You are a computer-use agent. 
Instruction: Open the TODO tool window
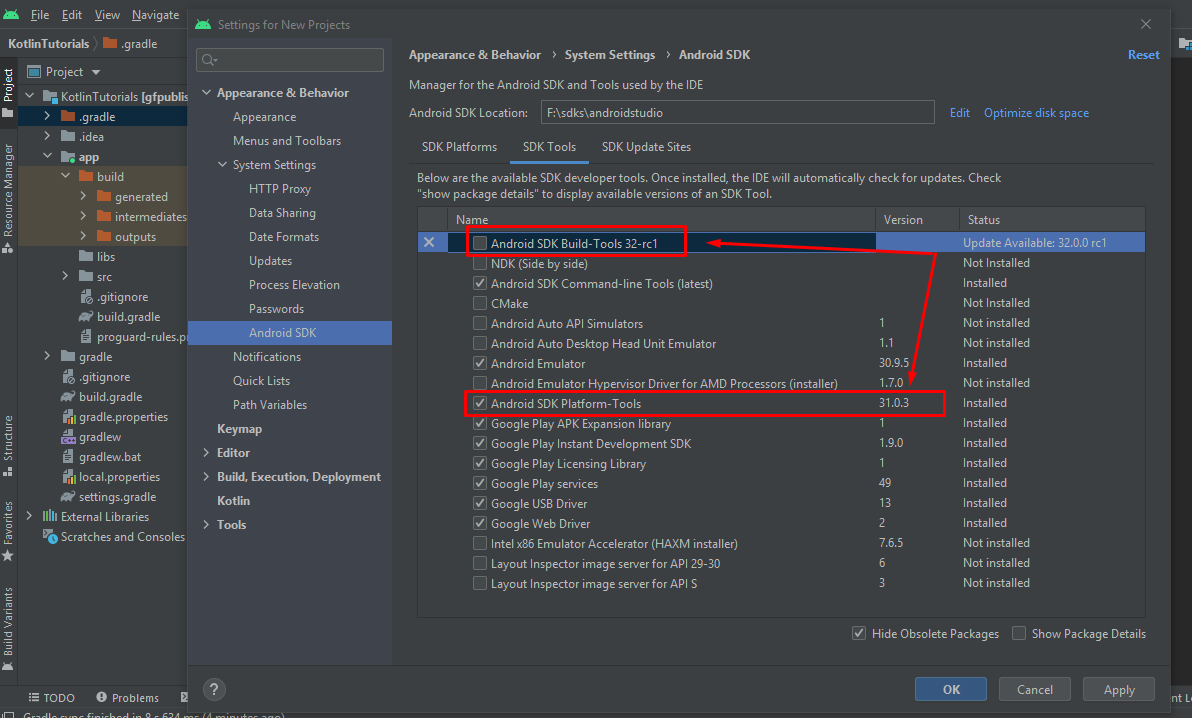coord(52,697)
